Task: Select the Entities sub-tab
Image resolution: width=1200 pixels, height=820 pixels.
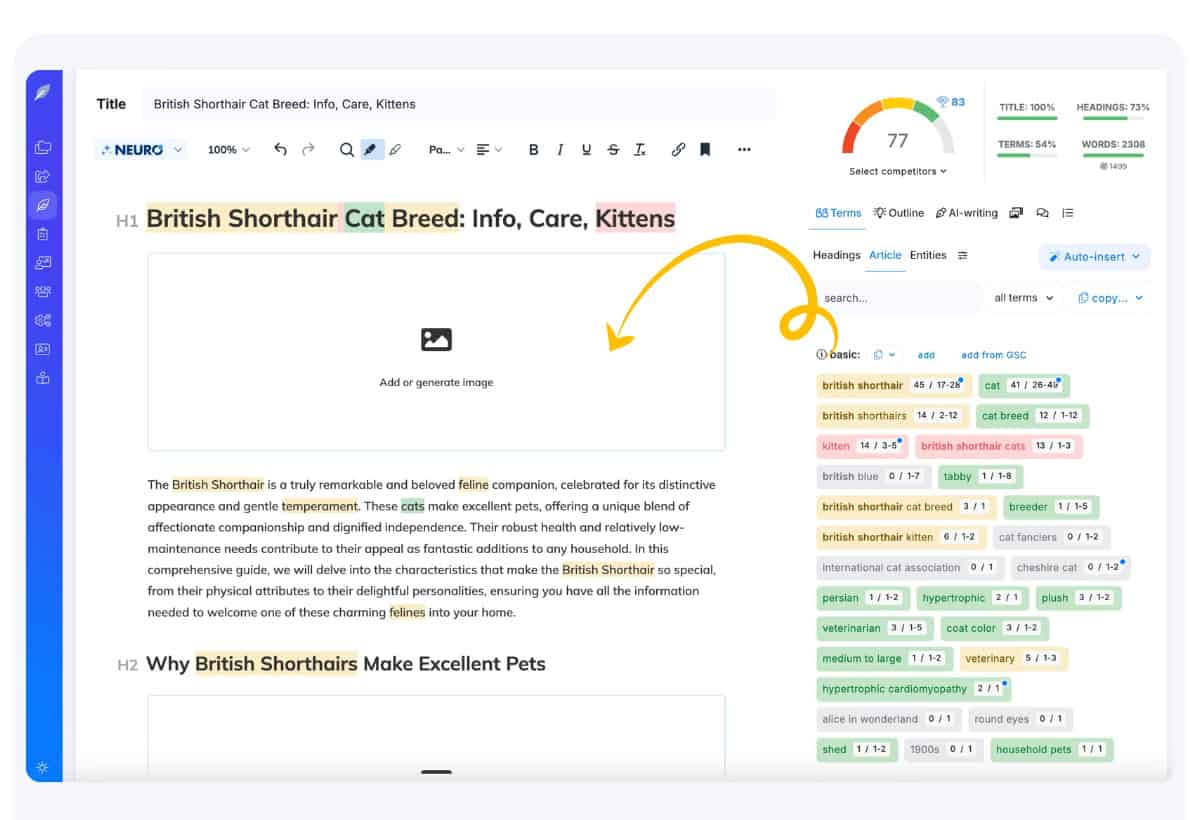Action: point(928,255)
